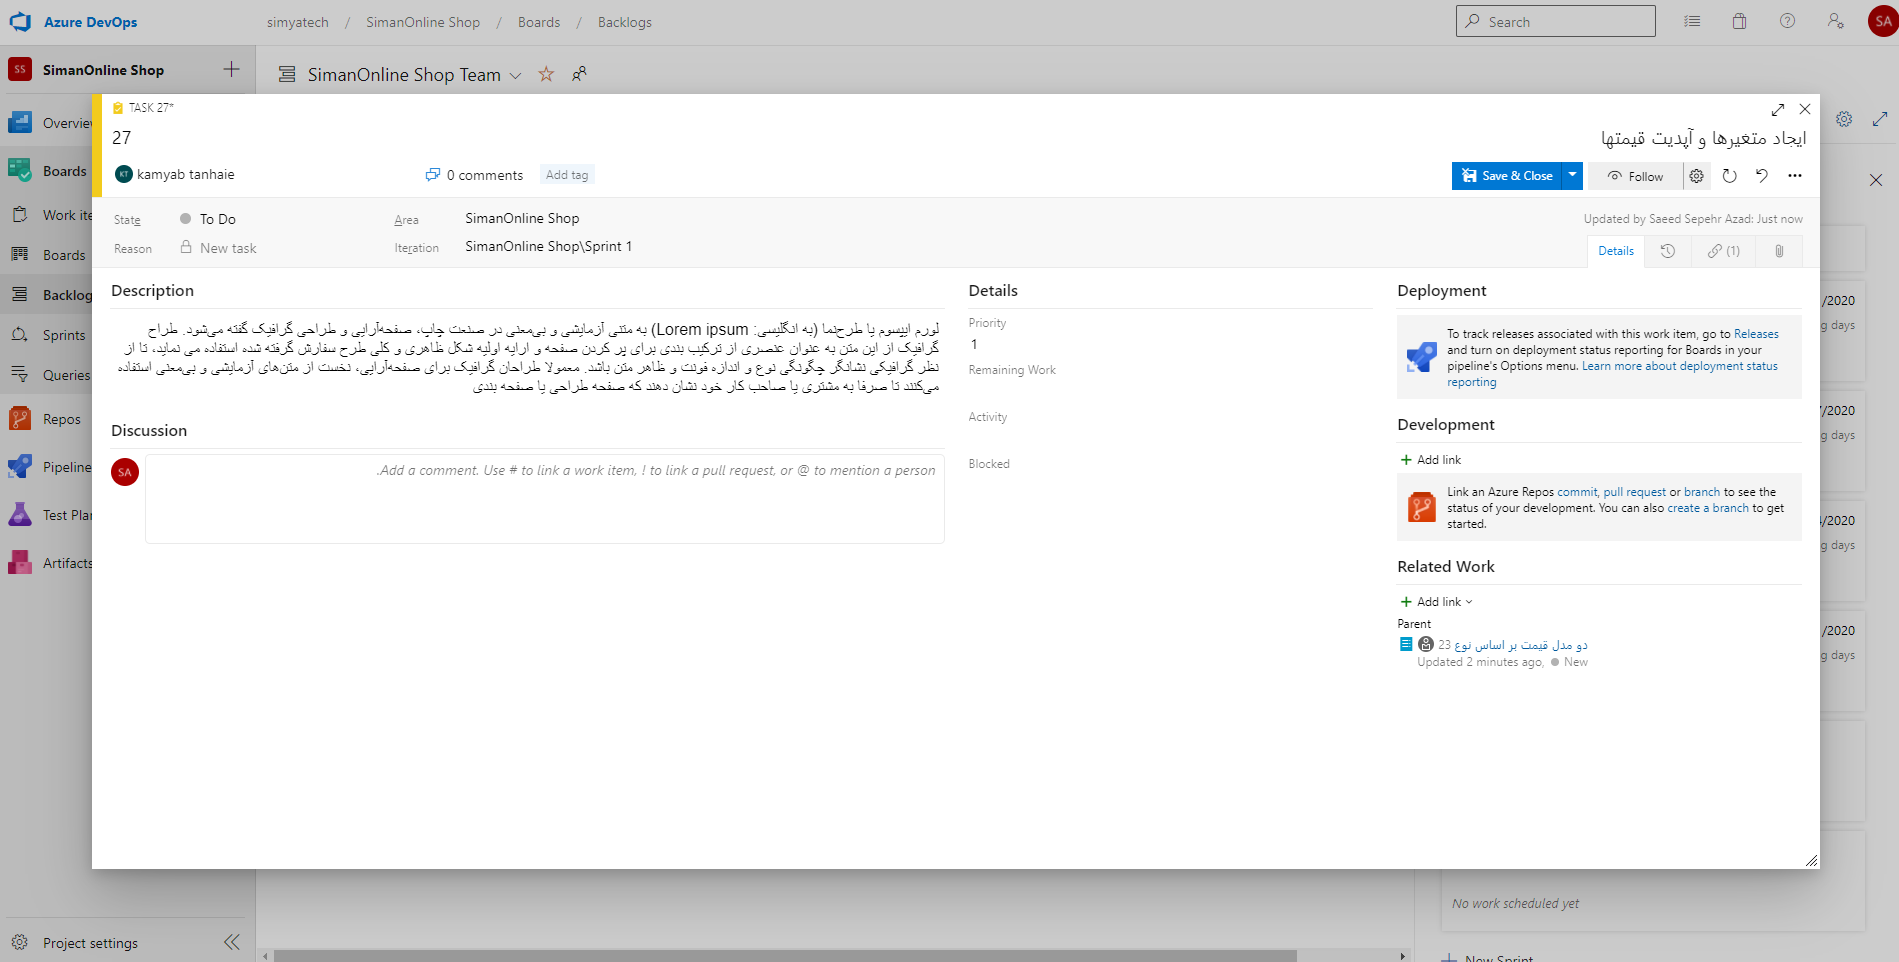Favorite the SimanOnline Shop Team with star
Image resolution: width=1899 pixels, height=962 pixels.
(546, 74)
